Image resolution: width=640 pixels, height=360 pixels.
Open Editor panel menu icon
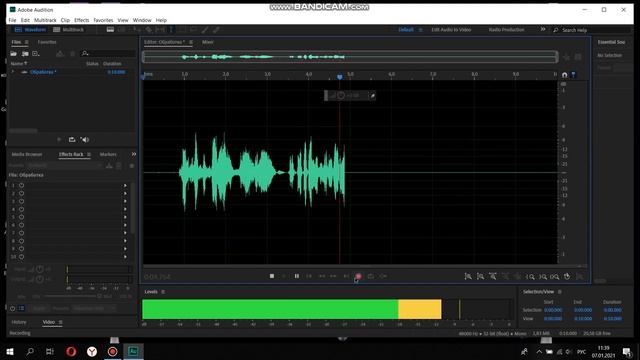(x=191, y=42)
